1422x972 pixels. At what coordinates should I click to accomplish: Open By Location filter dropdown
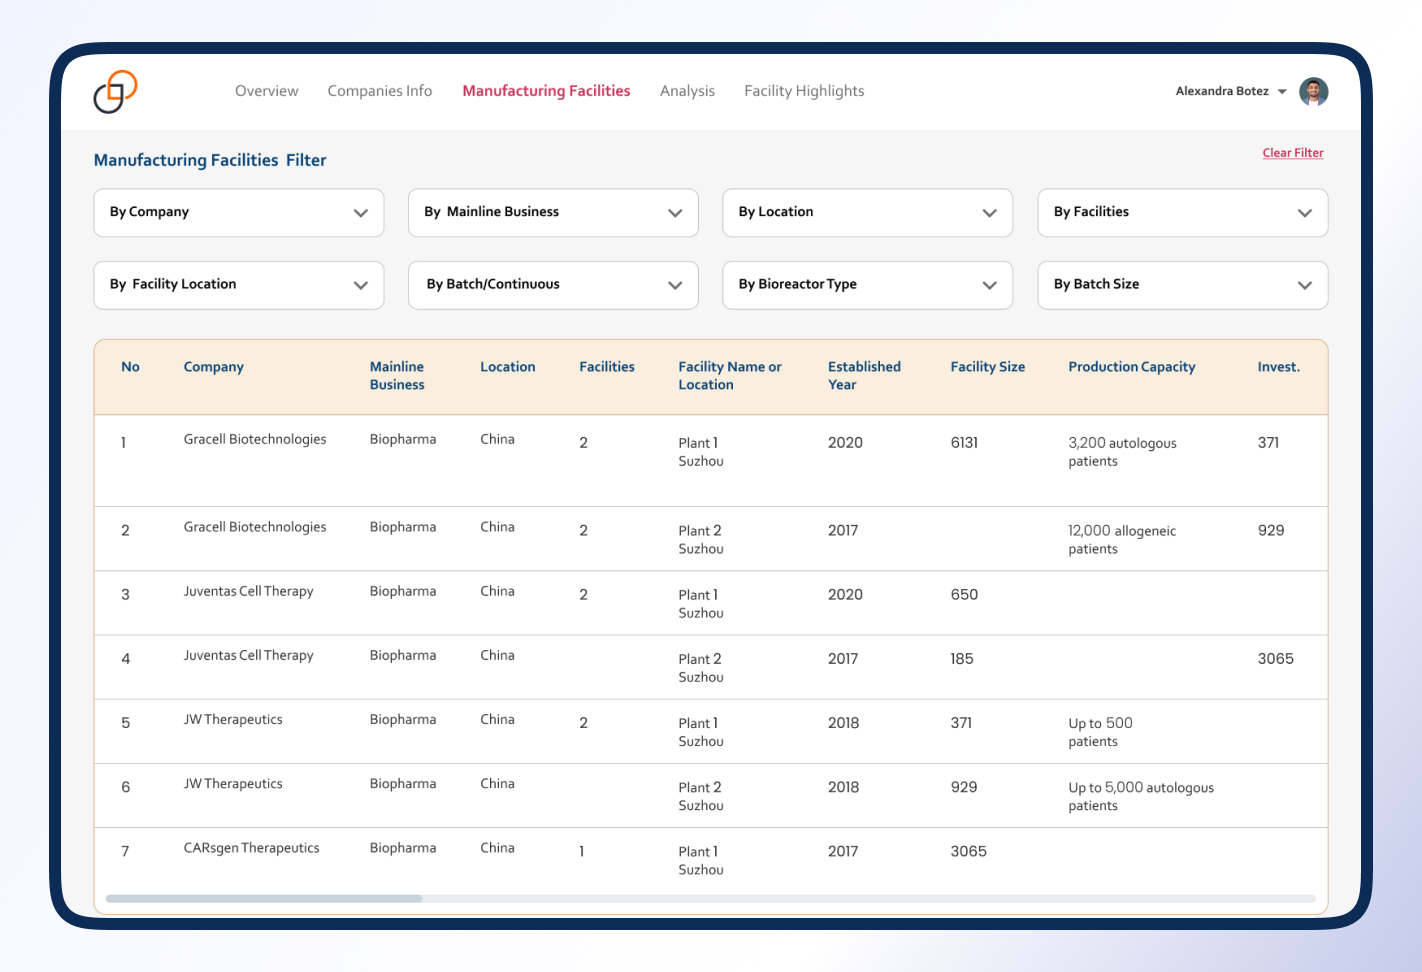point(867,213)
